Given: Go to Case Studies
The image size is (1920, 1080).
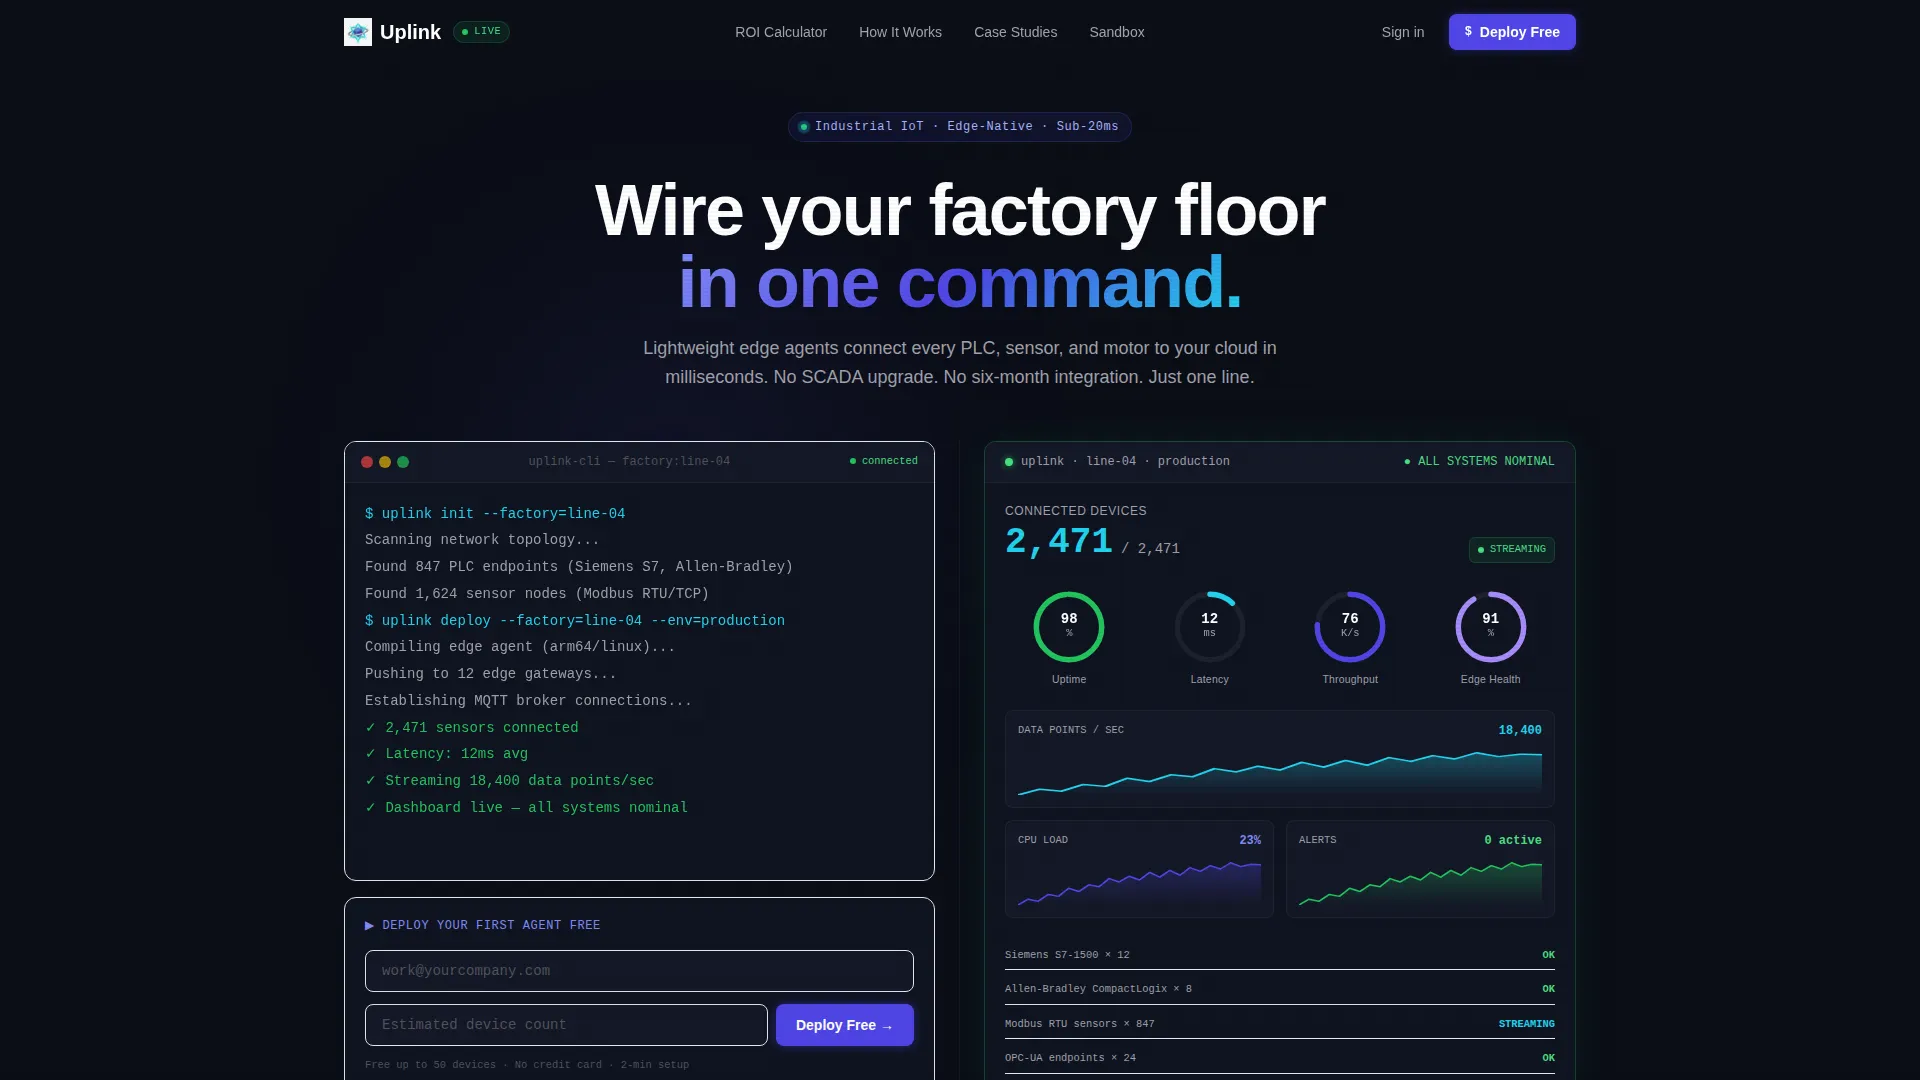Looking at the screenshot, I should [x=1015, y=32].
